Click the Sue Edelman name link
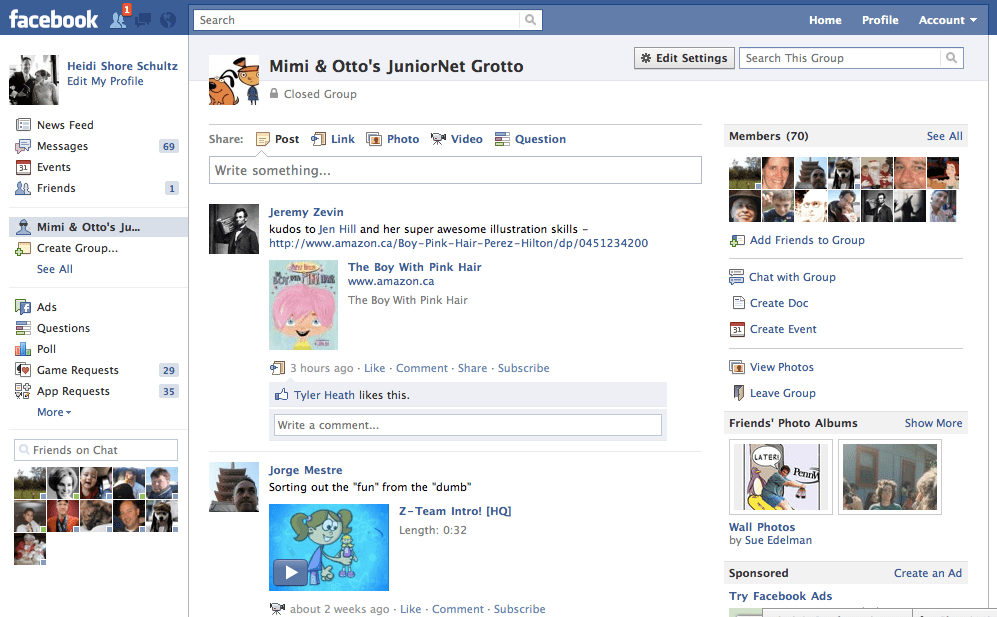The width and height of the screenshot is (997, 617). tap(778, 540)
